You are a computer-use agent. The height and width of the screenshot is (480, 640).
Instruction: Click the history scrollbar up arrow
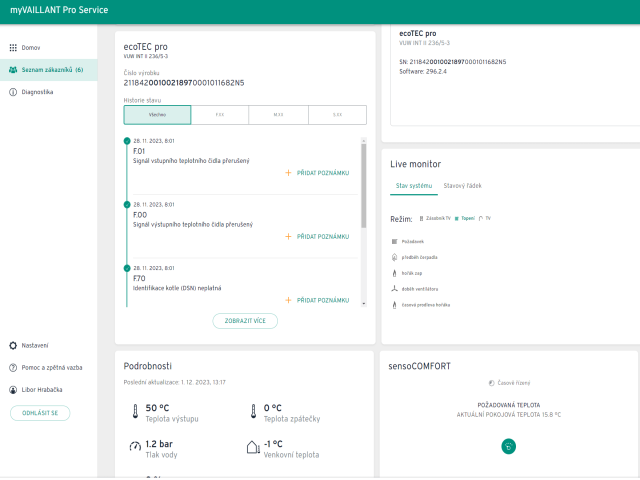click(364, 140)
